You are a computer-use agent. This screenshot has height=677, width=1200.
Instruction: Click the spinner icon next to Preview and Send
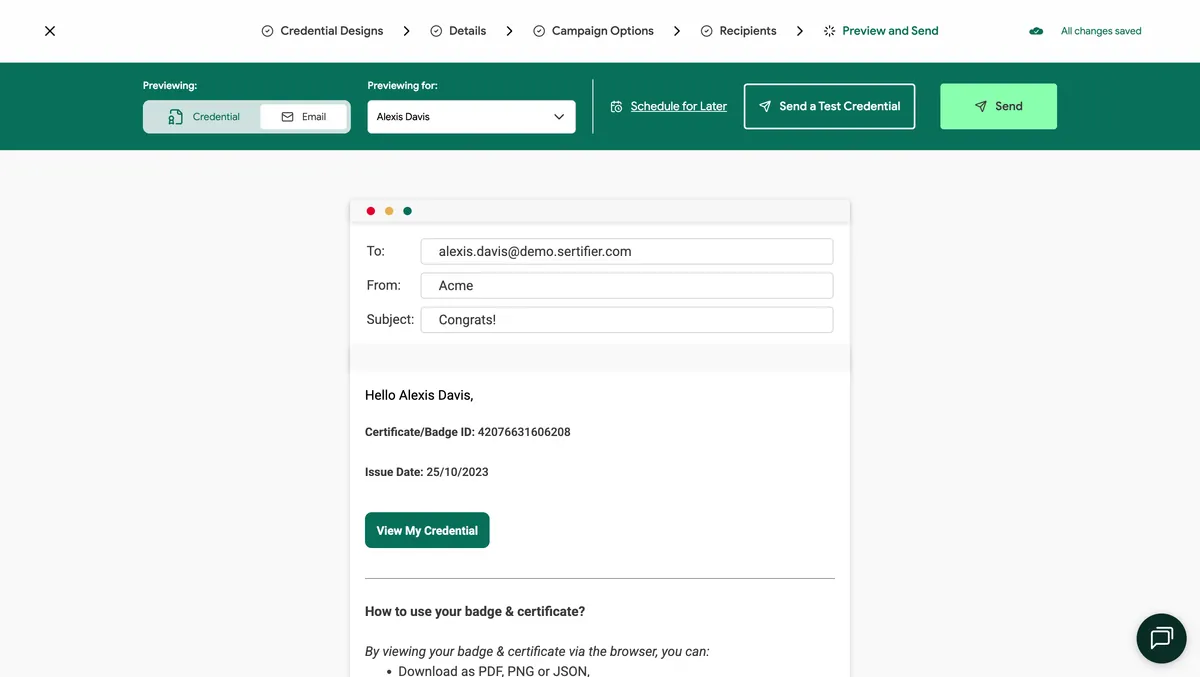[x=828, y=31]
